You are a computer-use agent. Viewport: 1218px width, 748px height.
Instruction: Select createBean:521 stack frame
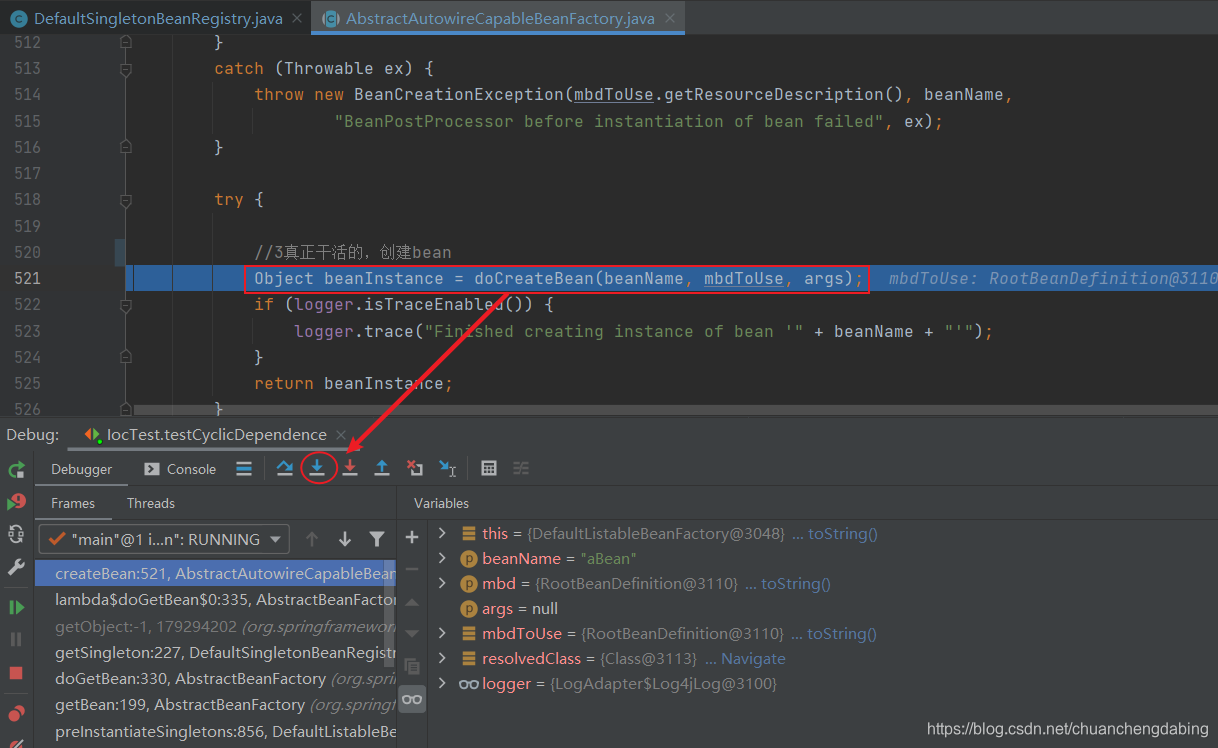(x=216, y=573)
